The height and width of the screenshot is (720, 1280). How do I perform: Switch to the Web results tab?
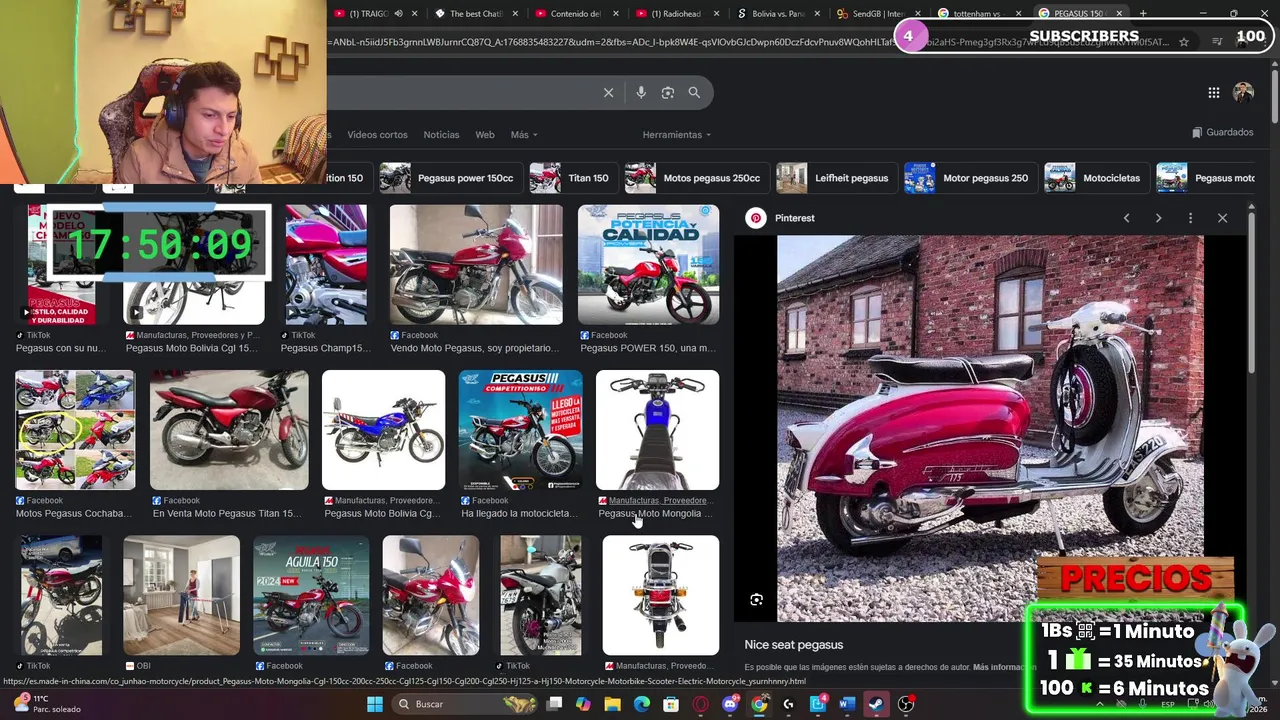tap(485, 135)
